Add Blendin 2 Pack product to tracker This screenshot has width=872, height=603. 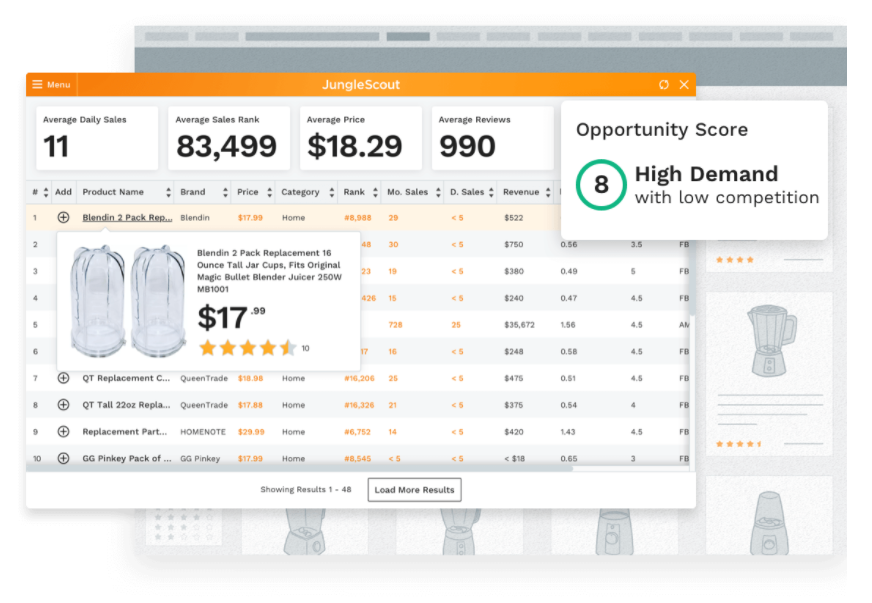[x=63, y=218]
